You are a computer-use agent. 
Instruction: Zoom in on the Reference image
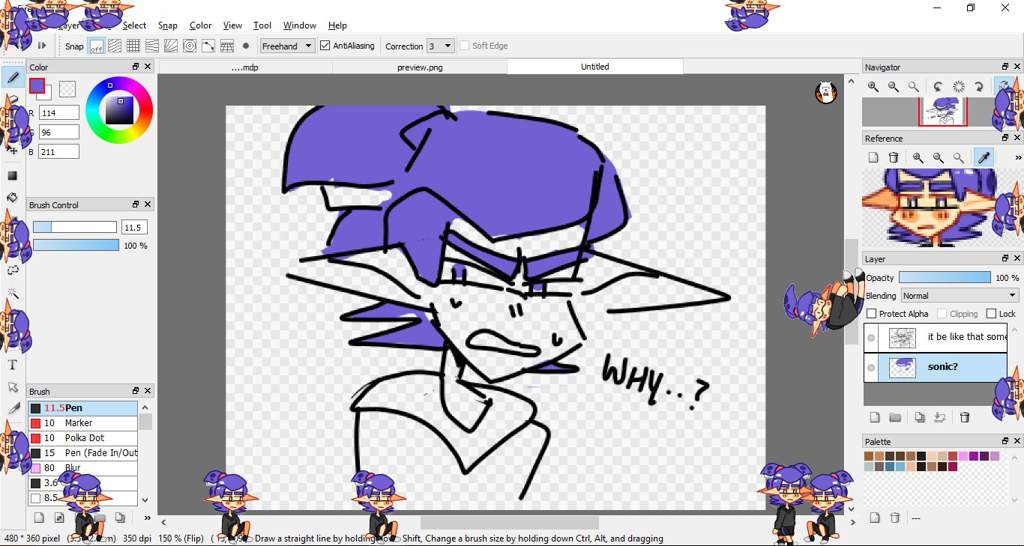[x=918, y=157]
